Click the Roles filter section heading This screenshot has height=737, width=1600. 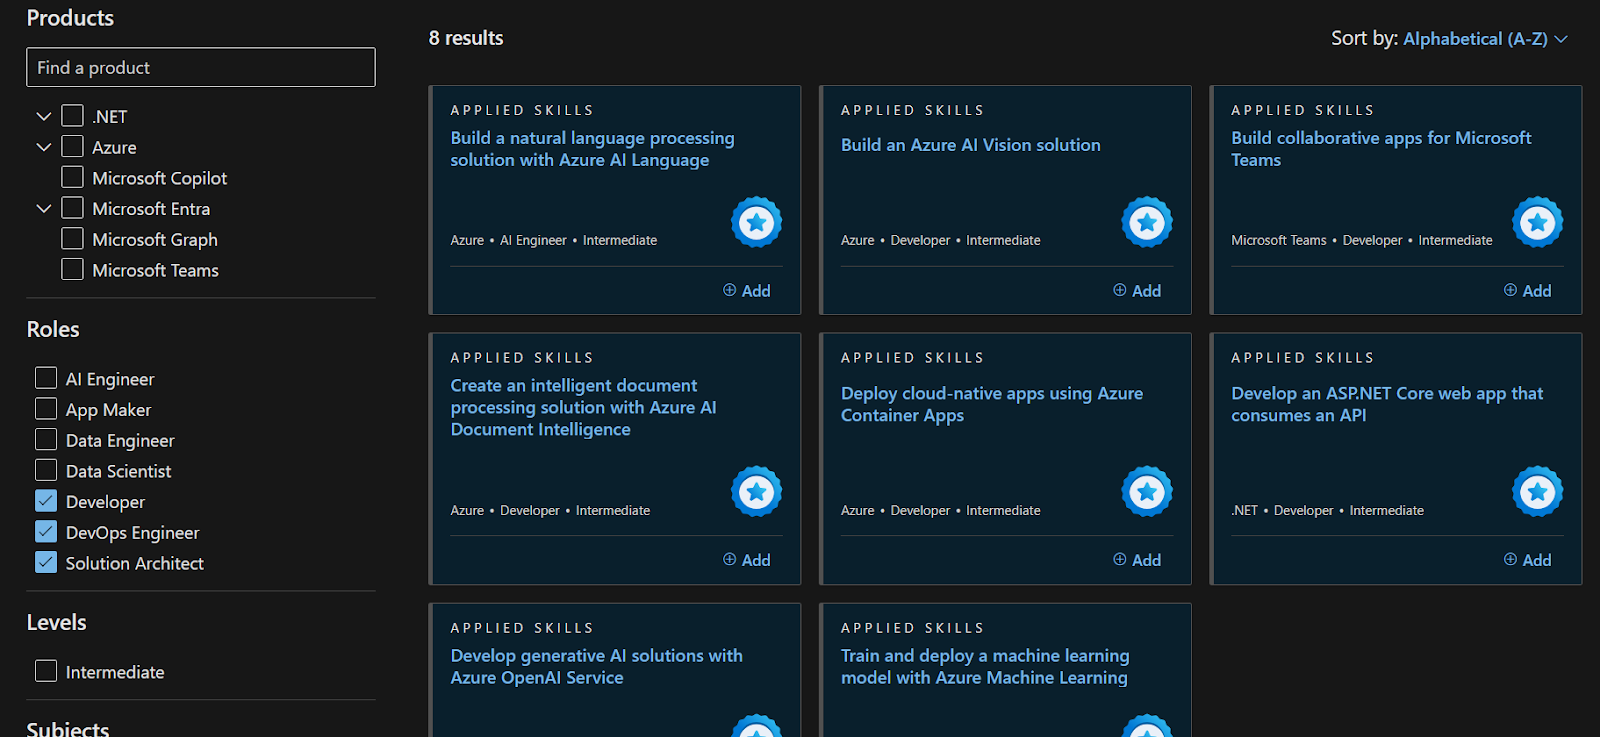[x=53, y=329]
